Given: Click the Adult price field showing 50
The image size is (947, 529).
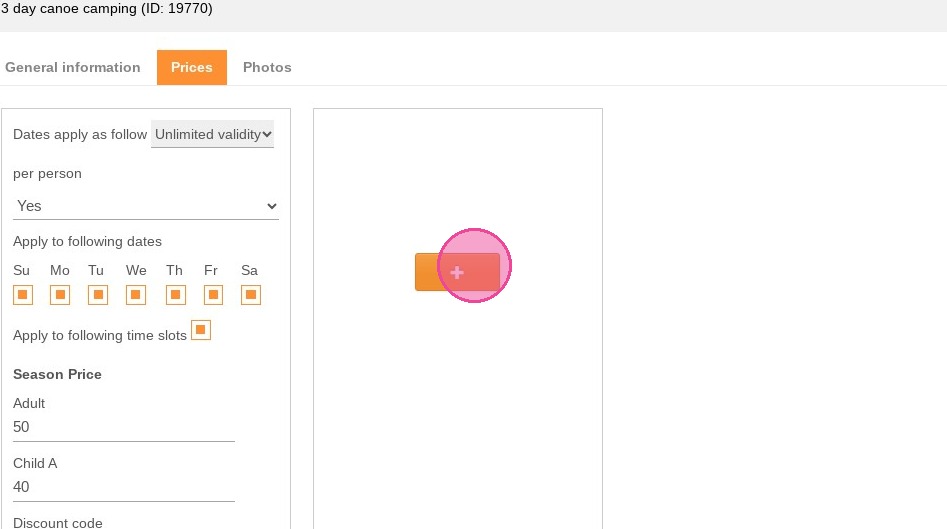Looking at the screenshot, I should coord(124,428).
